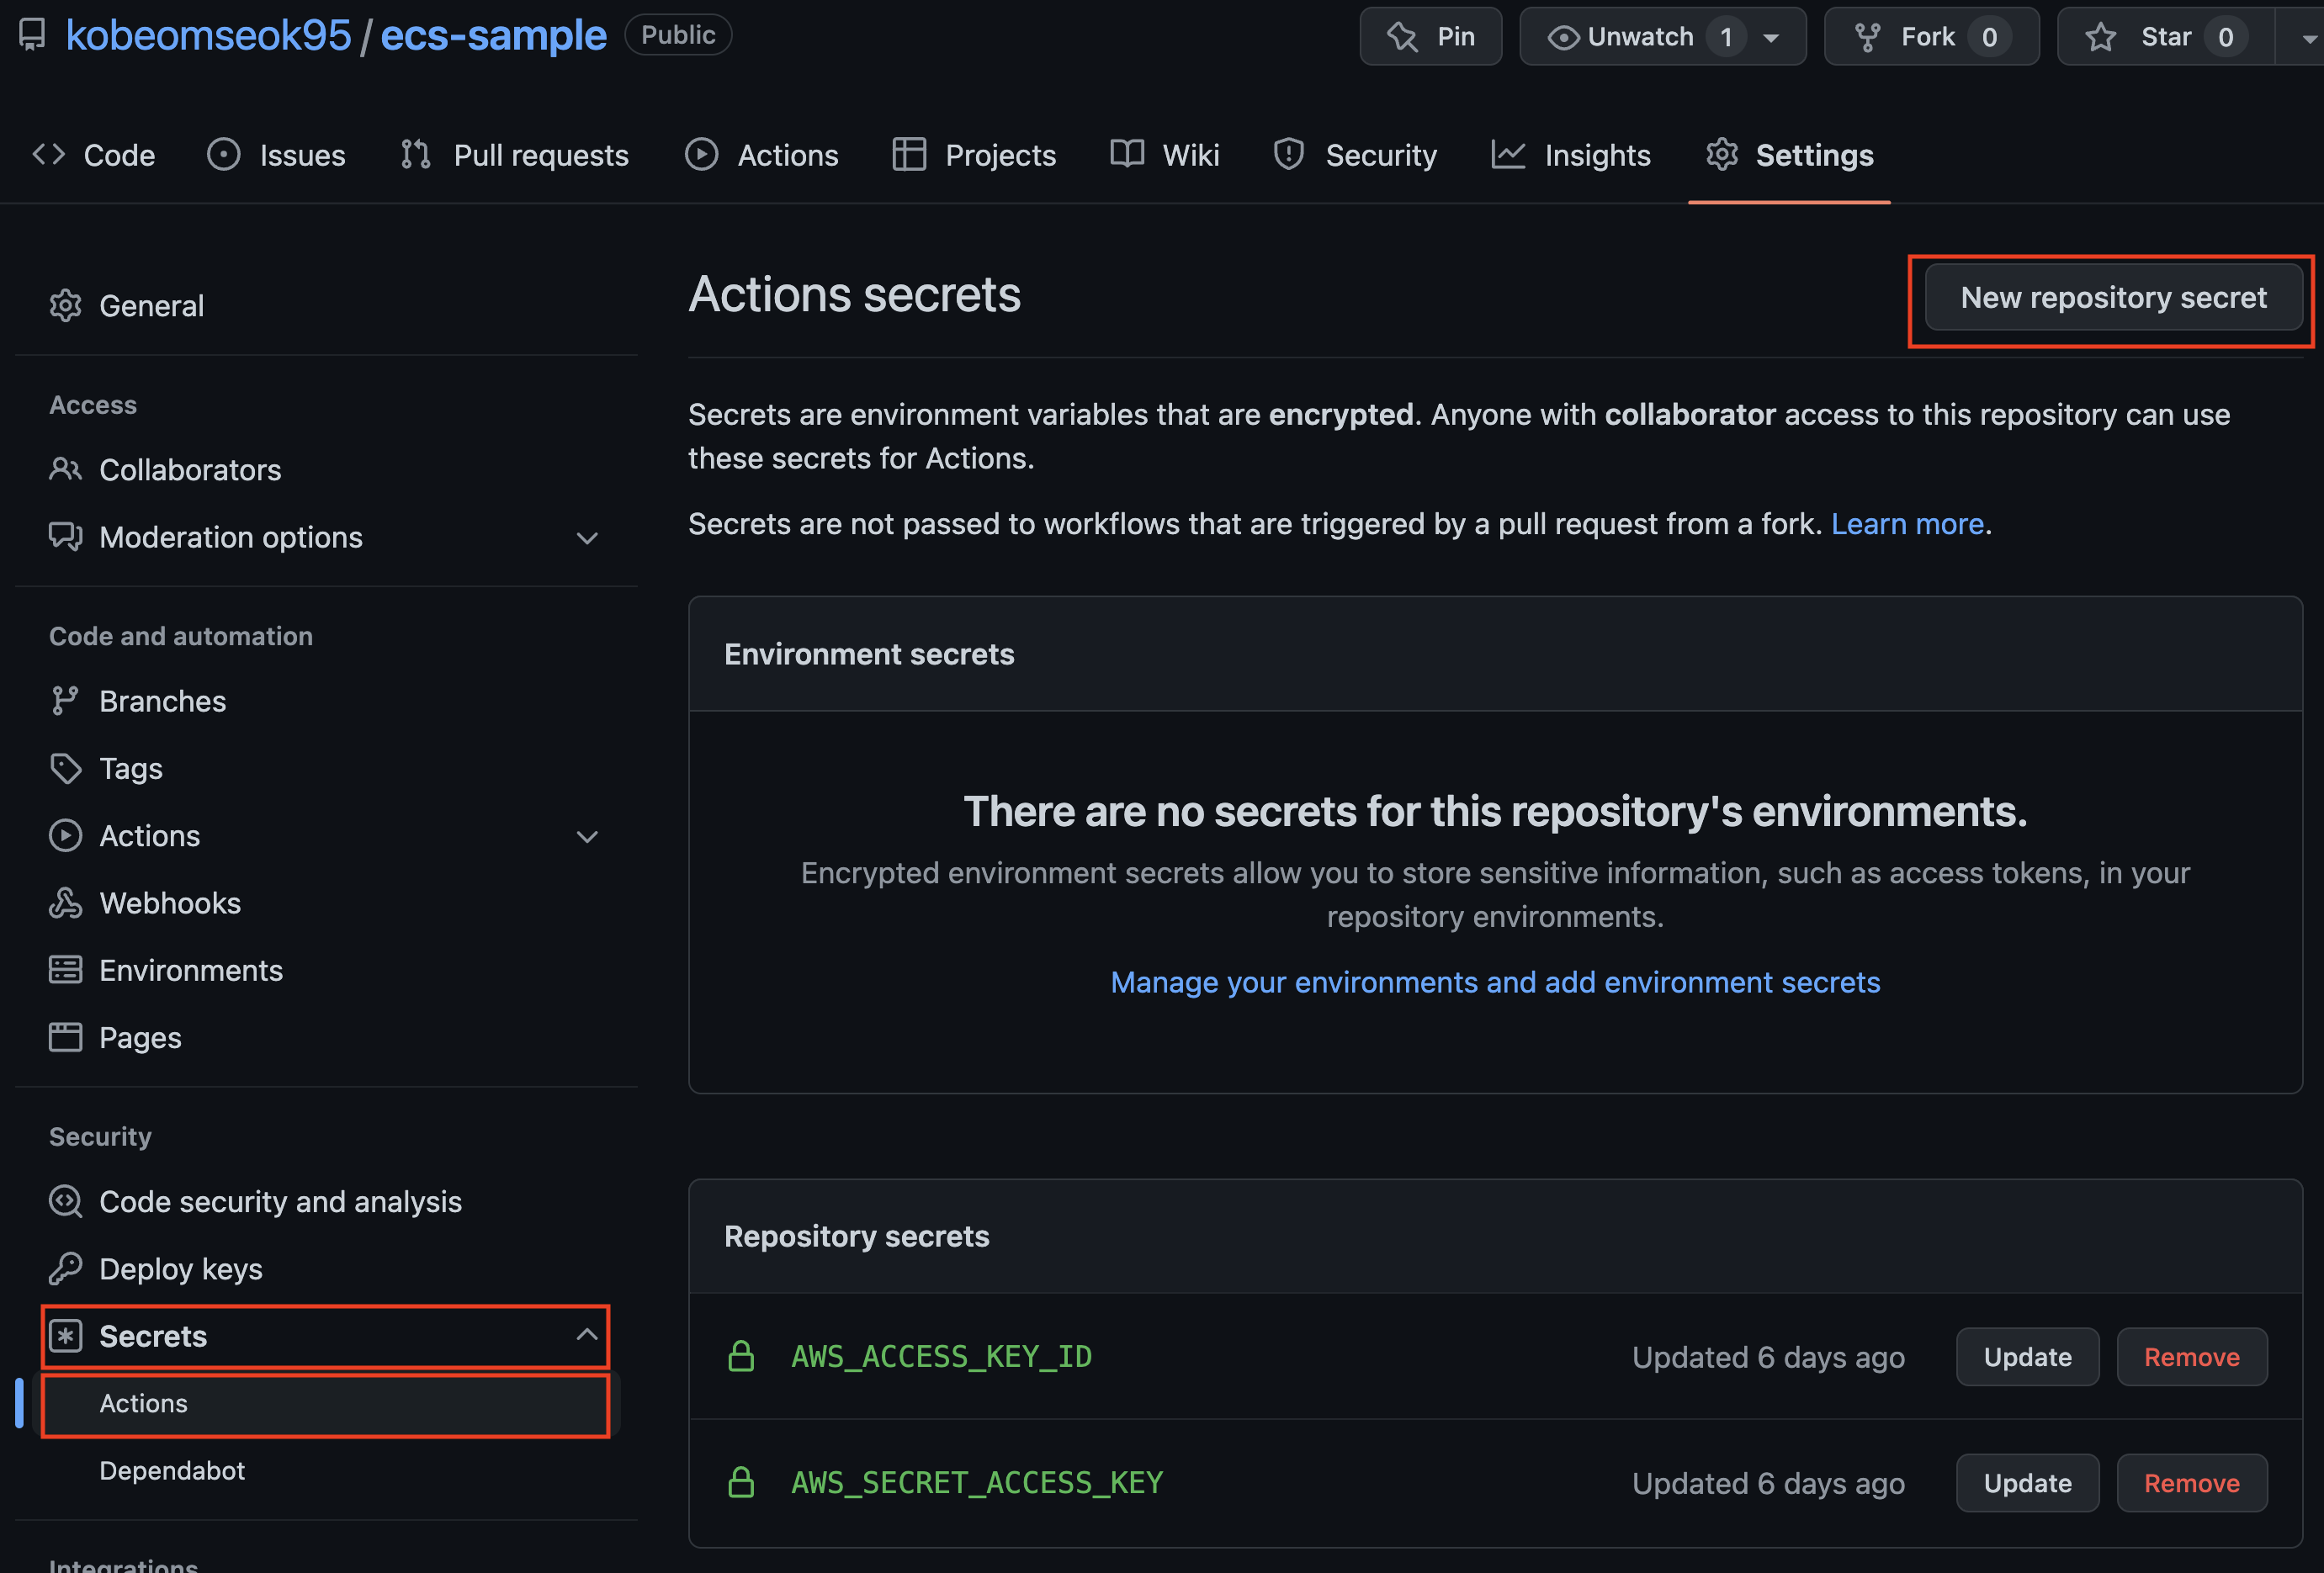The width and height of the screenshot is (2324, 1573).
Task: Switch to the Wiki tab
Action: 1165,155
